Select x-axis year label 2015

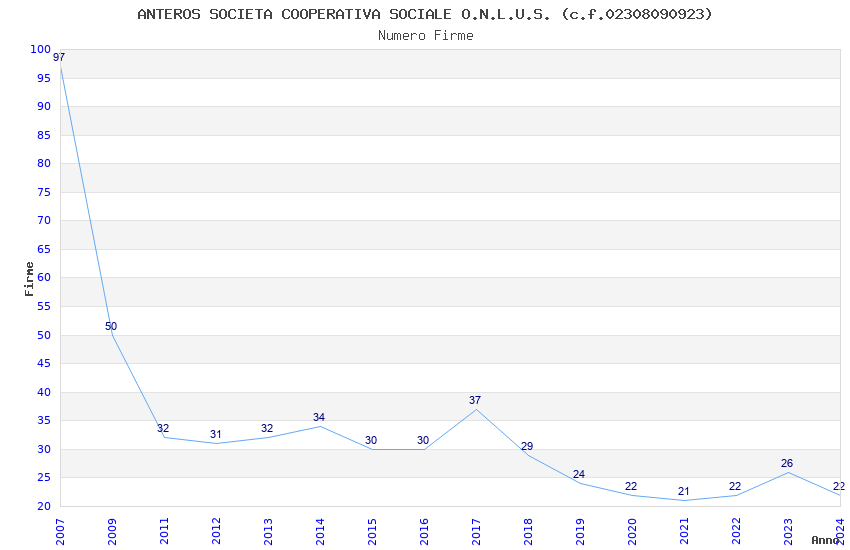point(372,531)
